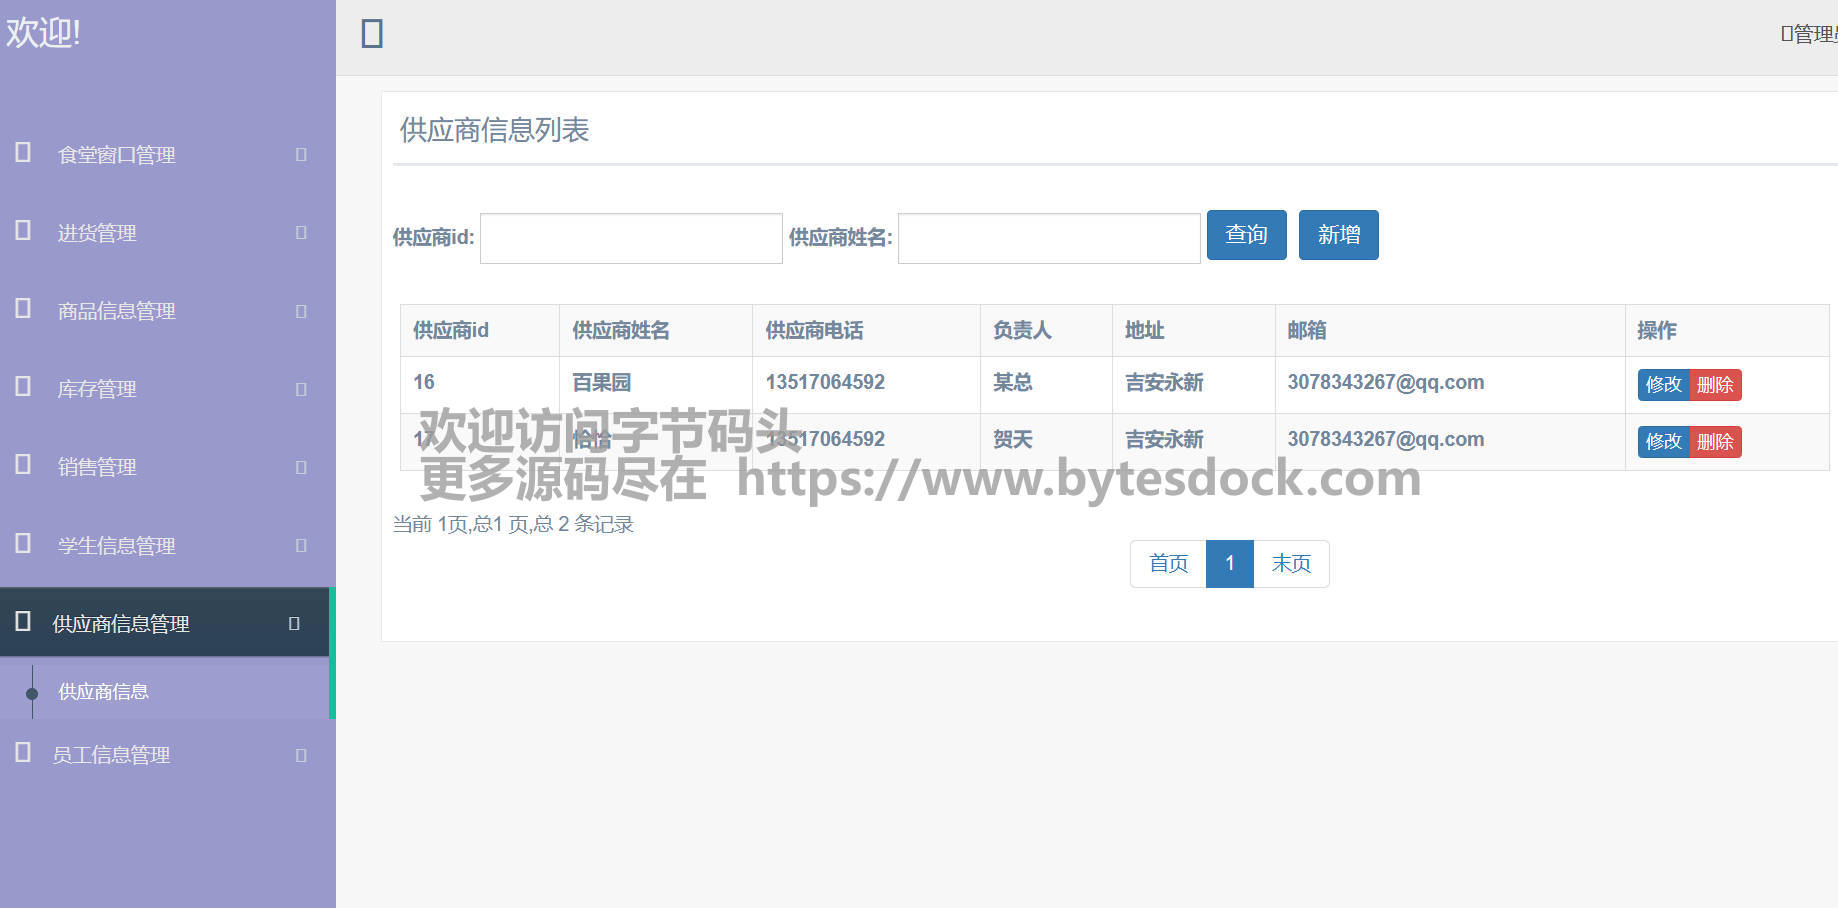Click the icon beside 商品信息管理
Image resolution: width=1838 pixels, height=908 pixels.
pos(23,309)
